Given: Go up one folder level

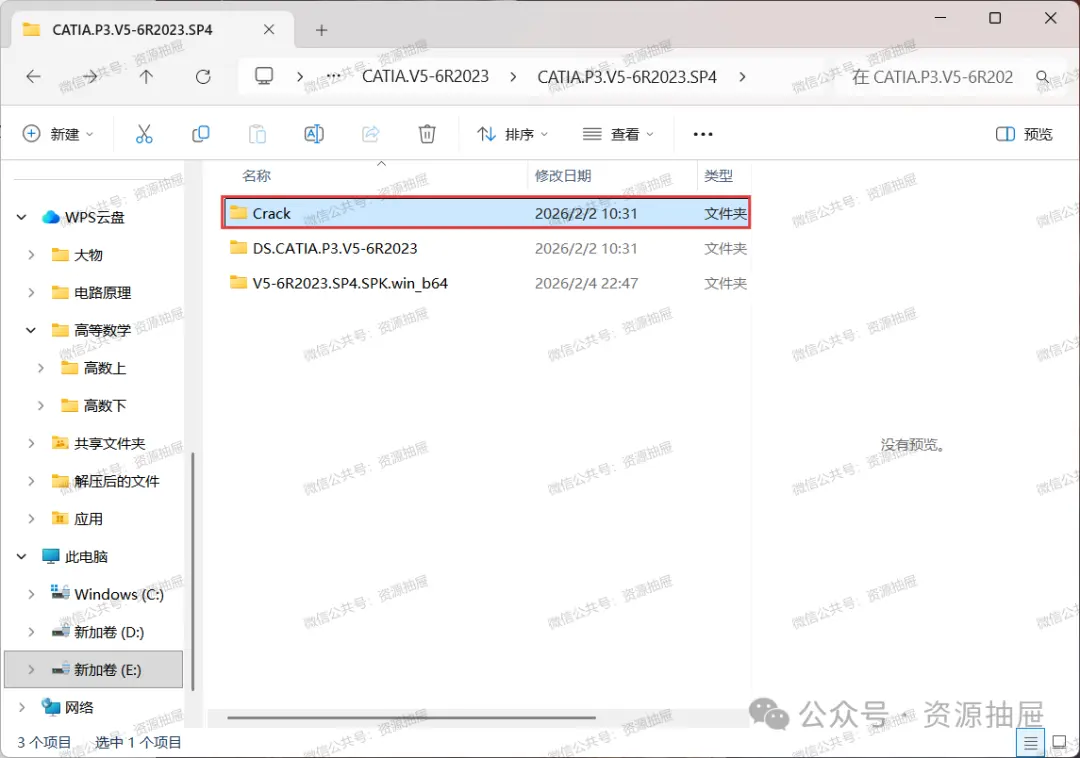Looking at the screenshot, I should [146, 77].
